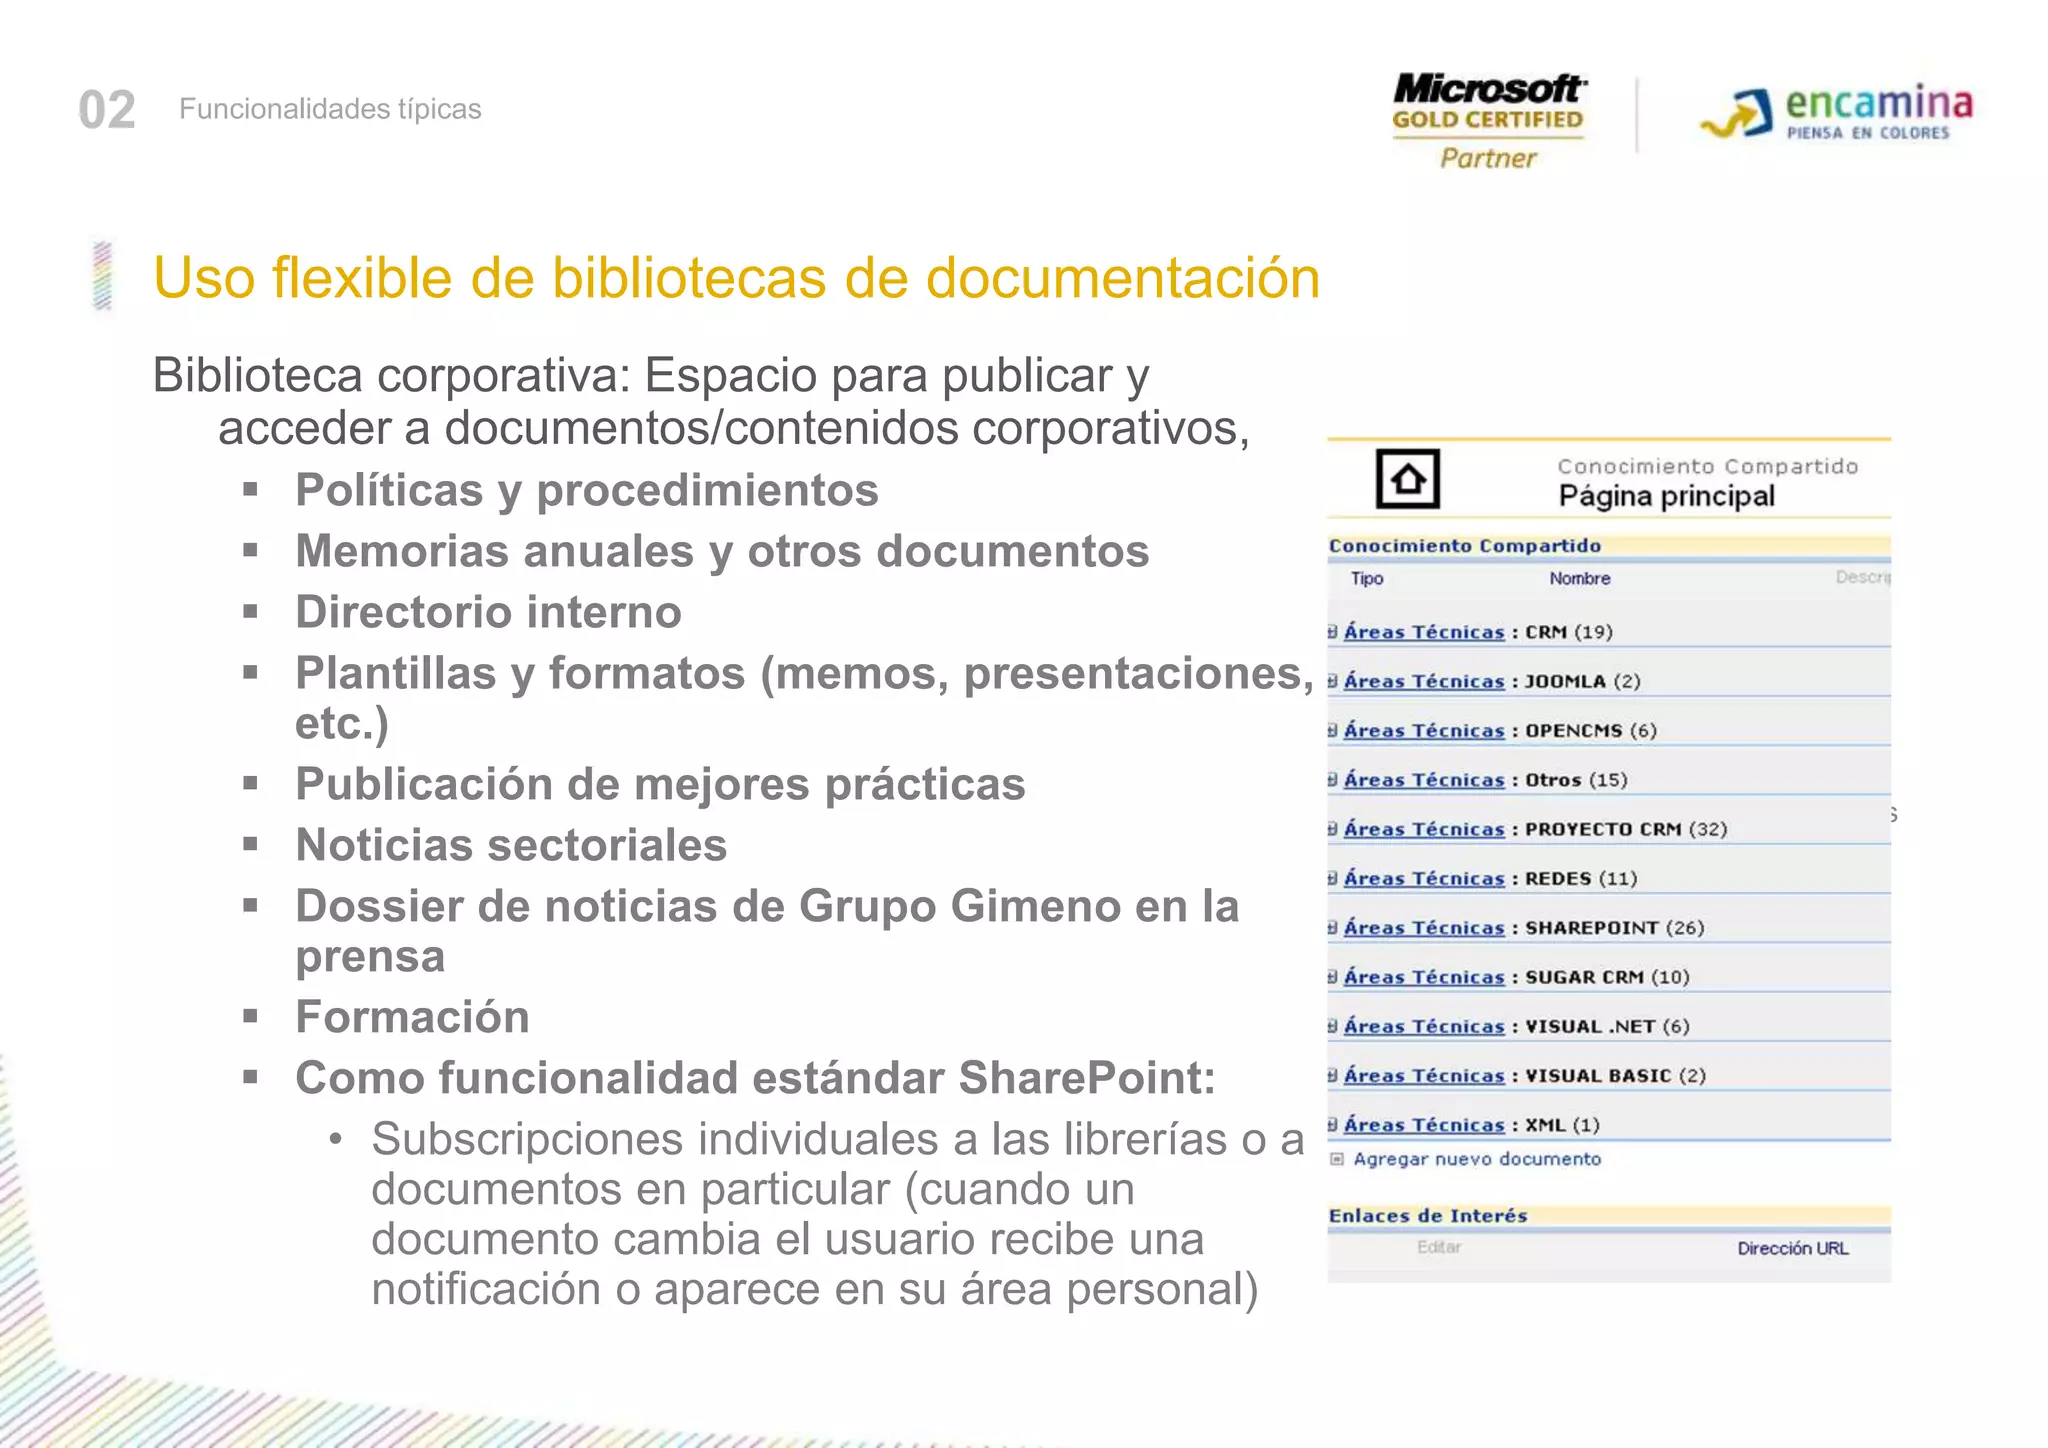
Task: Click the Editar column header
Action: (1439, 1247)
